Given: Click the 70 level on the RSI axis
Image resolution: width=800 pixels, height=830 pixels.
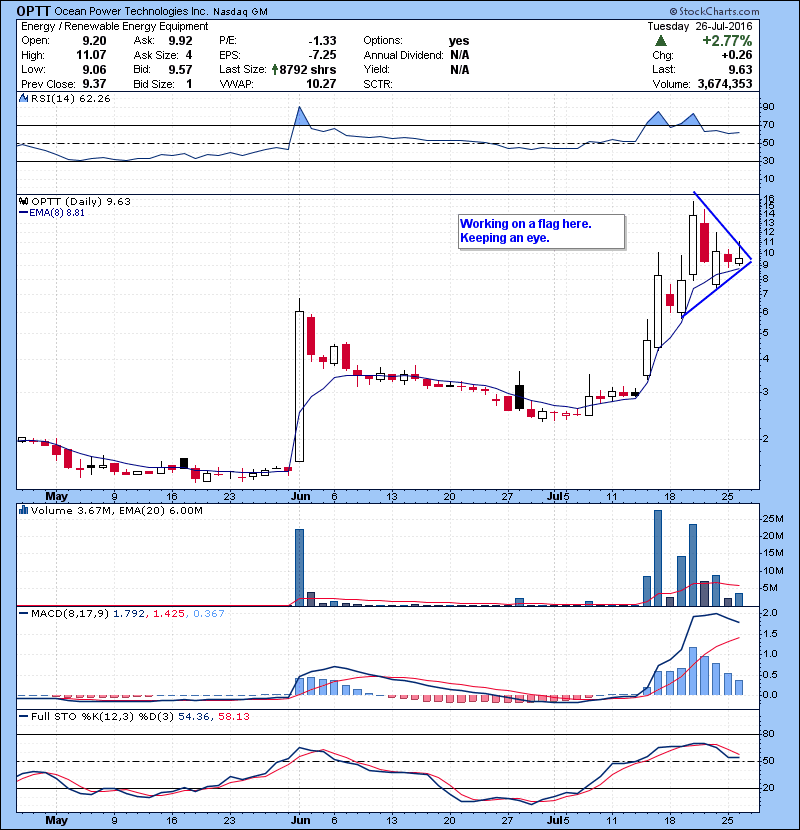Looking at the screenshot, I should tap(768, 125).
